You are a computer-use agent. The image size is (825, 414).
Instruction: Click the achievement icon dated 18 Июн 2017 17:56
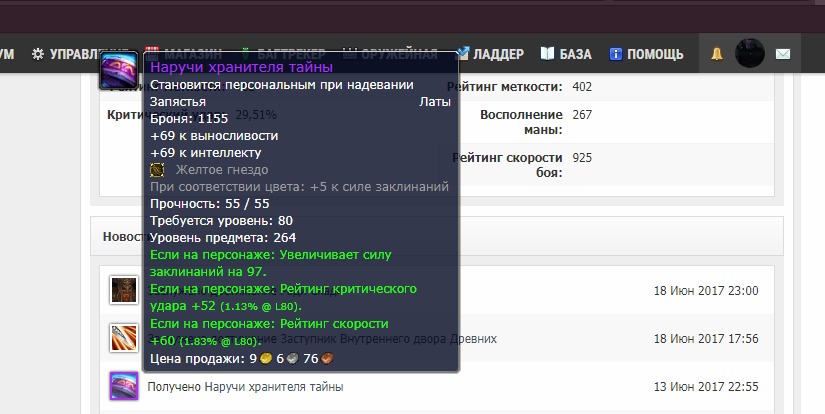click(x=124, y=338)
